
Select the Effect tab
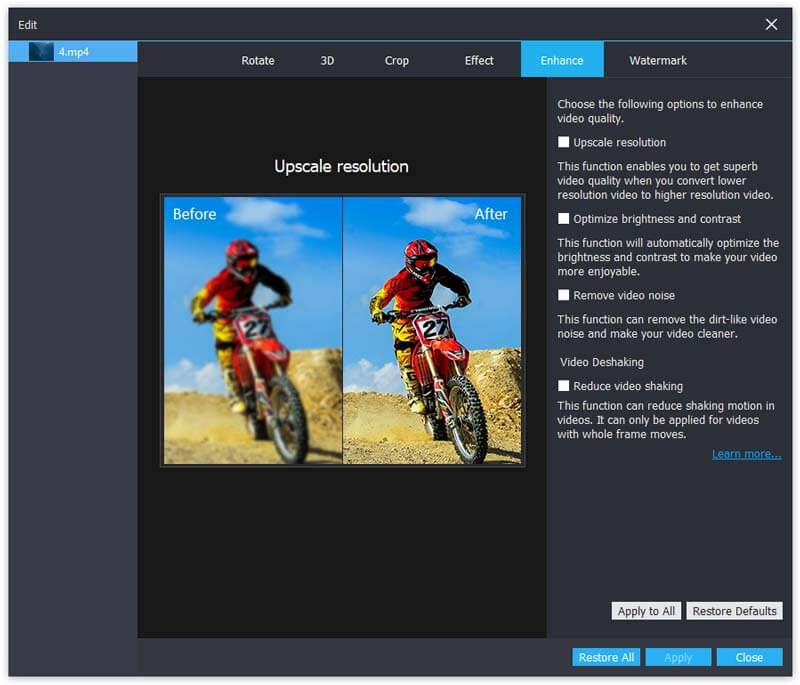(x=479, y=60)
